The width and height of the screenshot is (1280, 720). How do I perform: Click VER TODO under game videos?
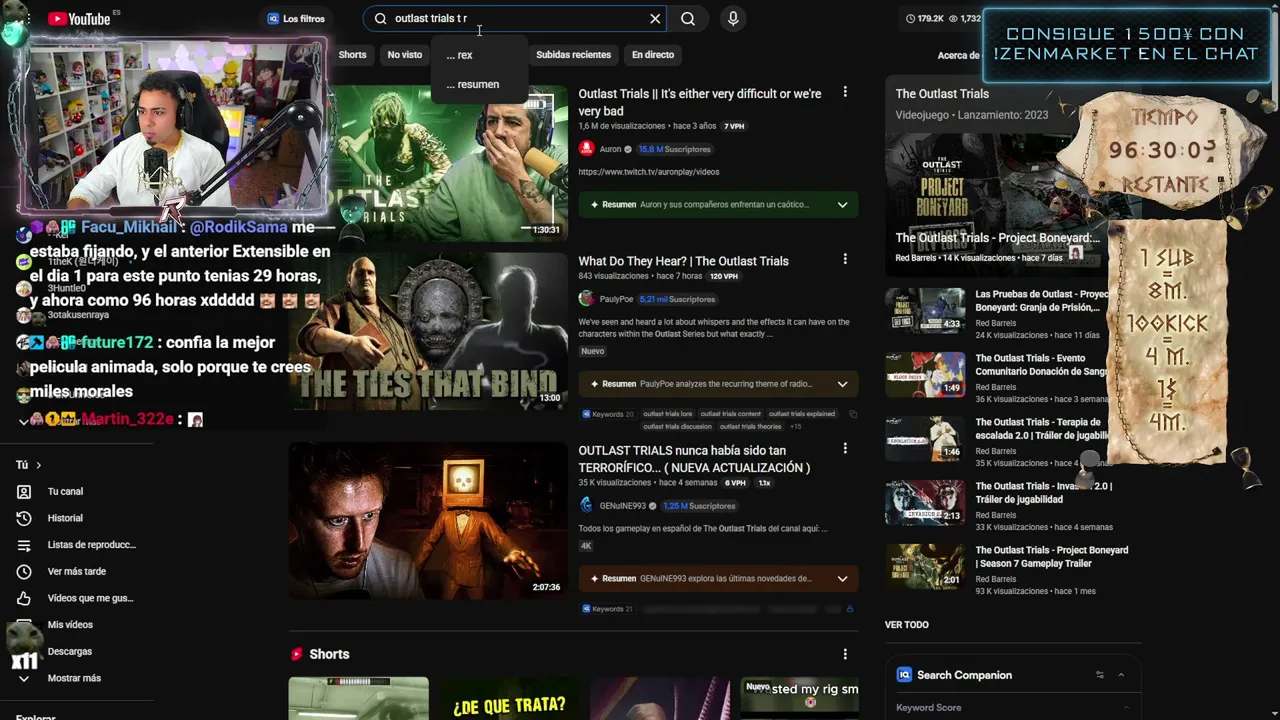click(907, 625)
